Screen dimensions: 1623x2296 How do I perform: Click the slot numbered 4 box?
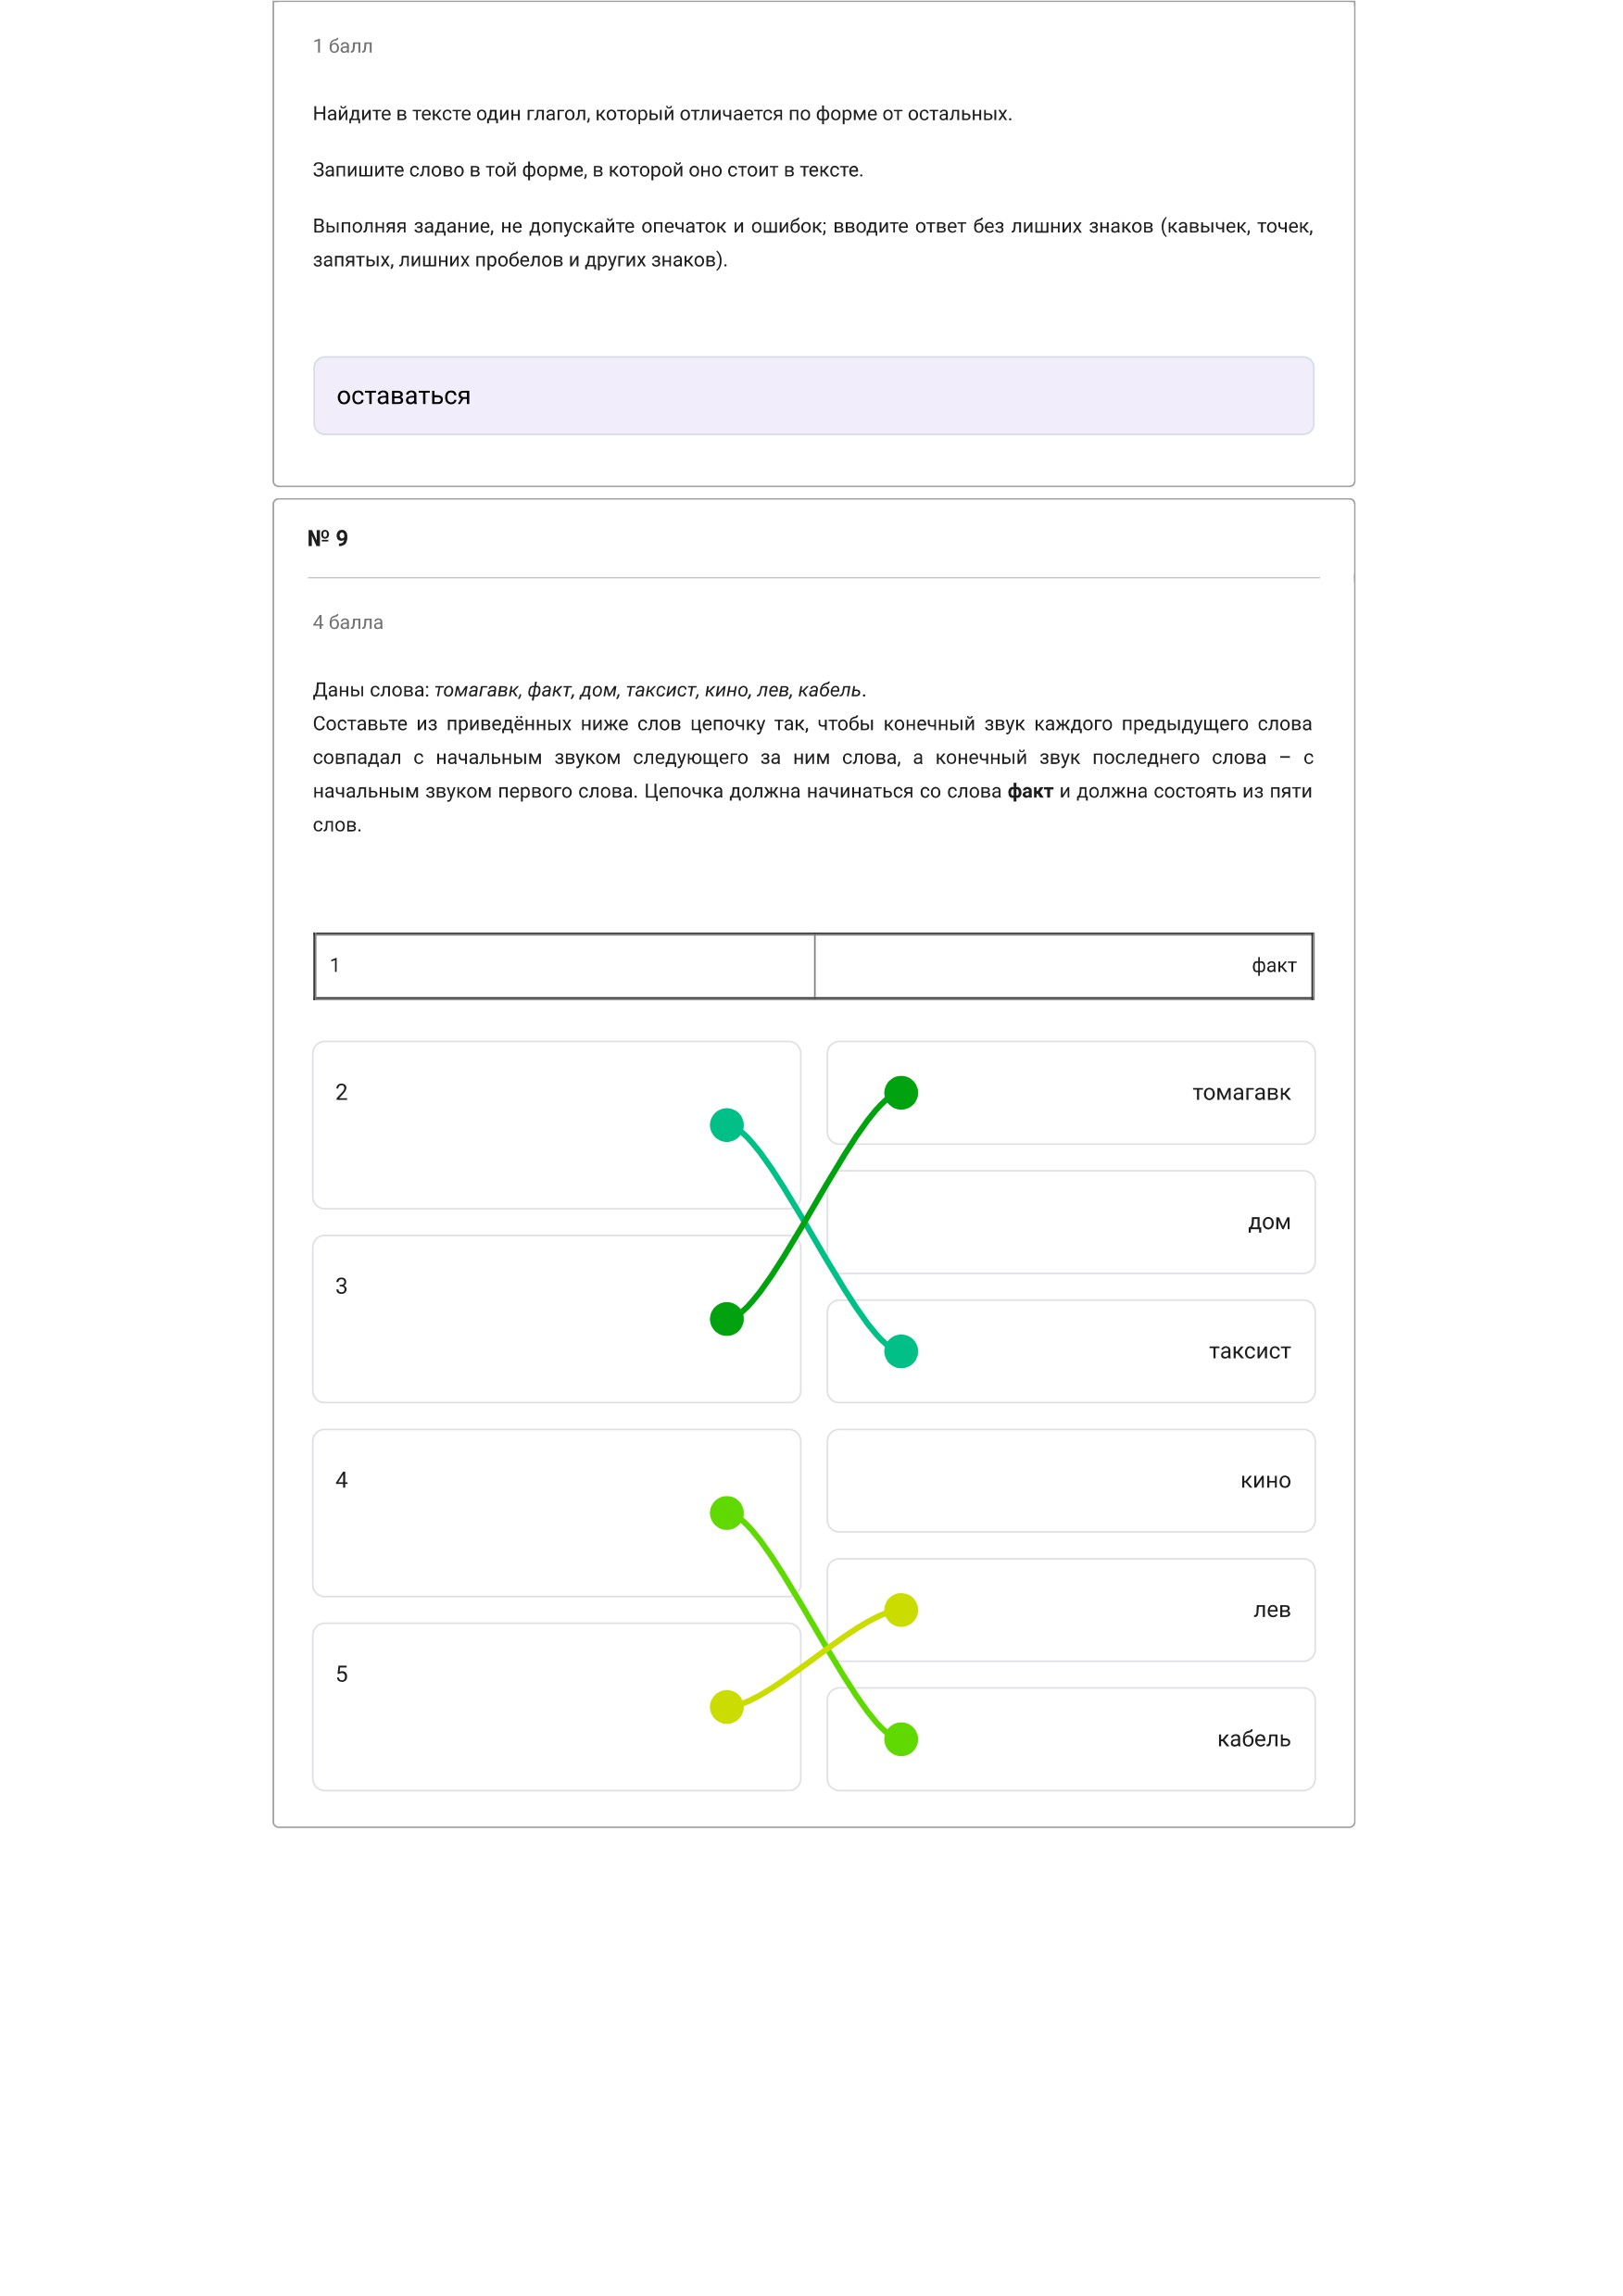(556, 1513)
